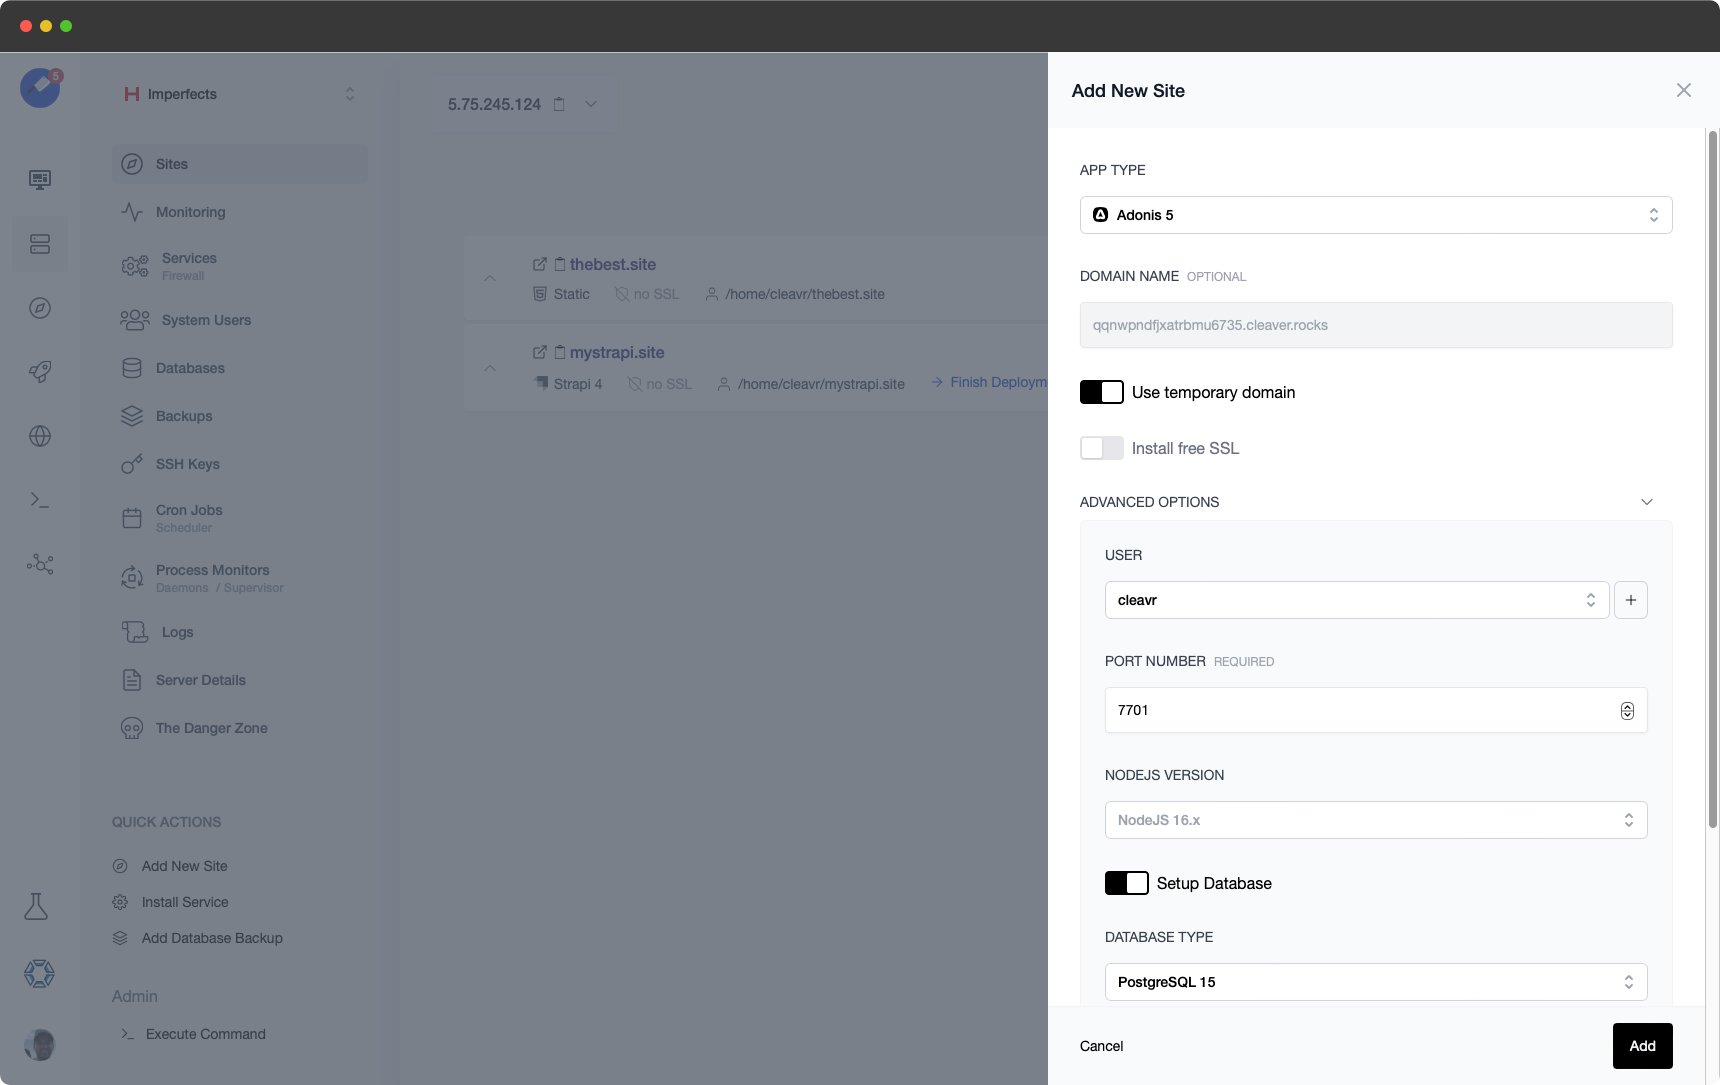
Task: Enable the Install free SSL toggle
Action: pos(1101,448)
